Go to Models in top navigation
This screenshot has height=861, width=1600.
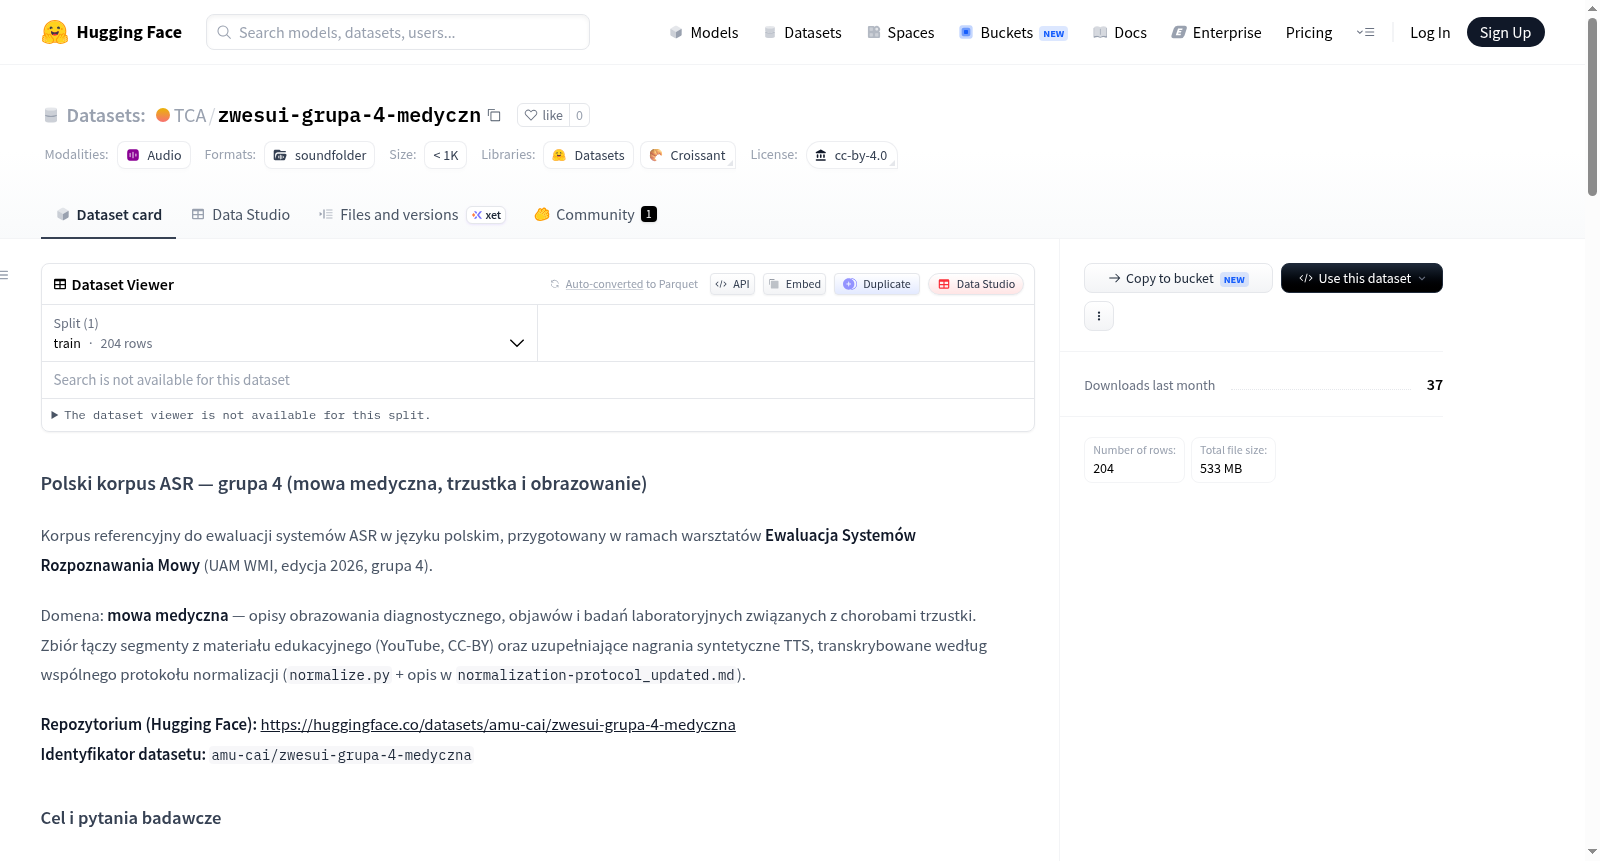pos(704,32)
